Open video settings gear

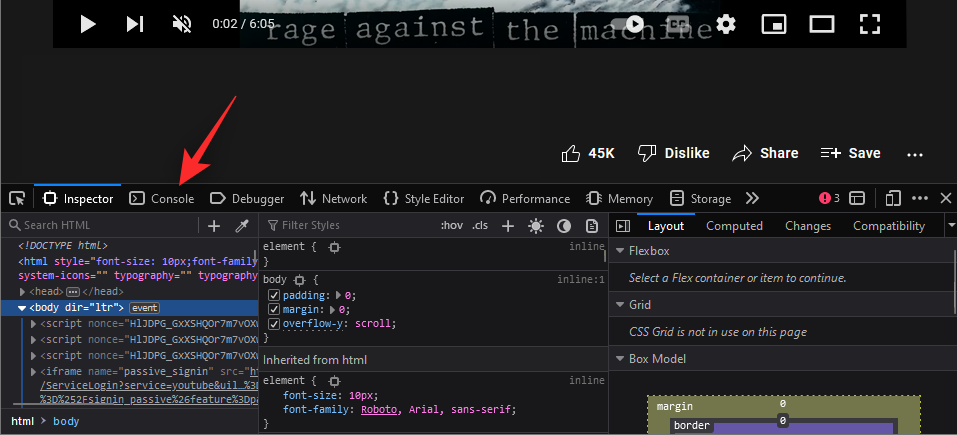pos(726,24)
